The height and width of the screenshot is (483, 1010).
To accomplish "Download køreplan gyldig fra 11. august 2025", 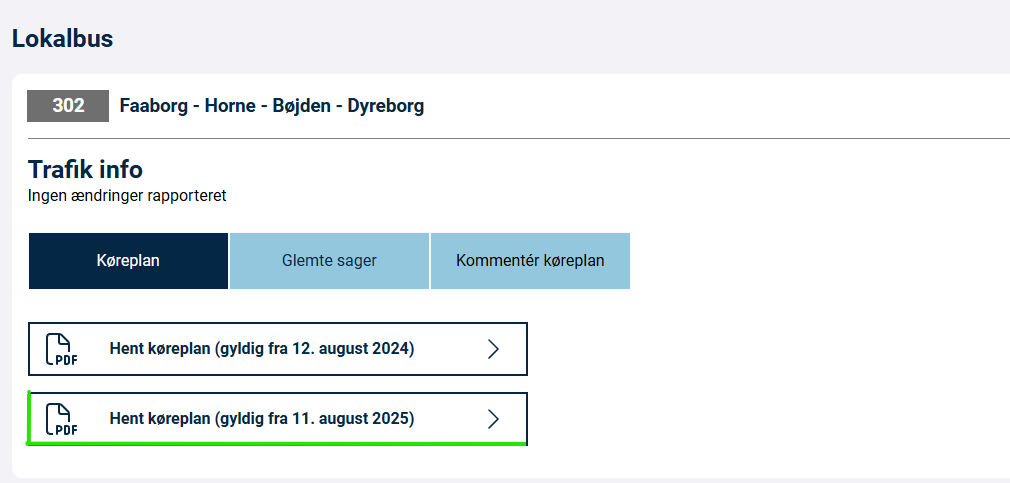I will point(278,419).
